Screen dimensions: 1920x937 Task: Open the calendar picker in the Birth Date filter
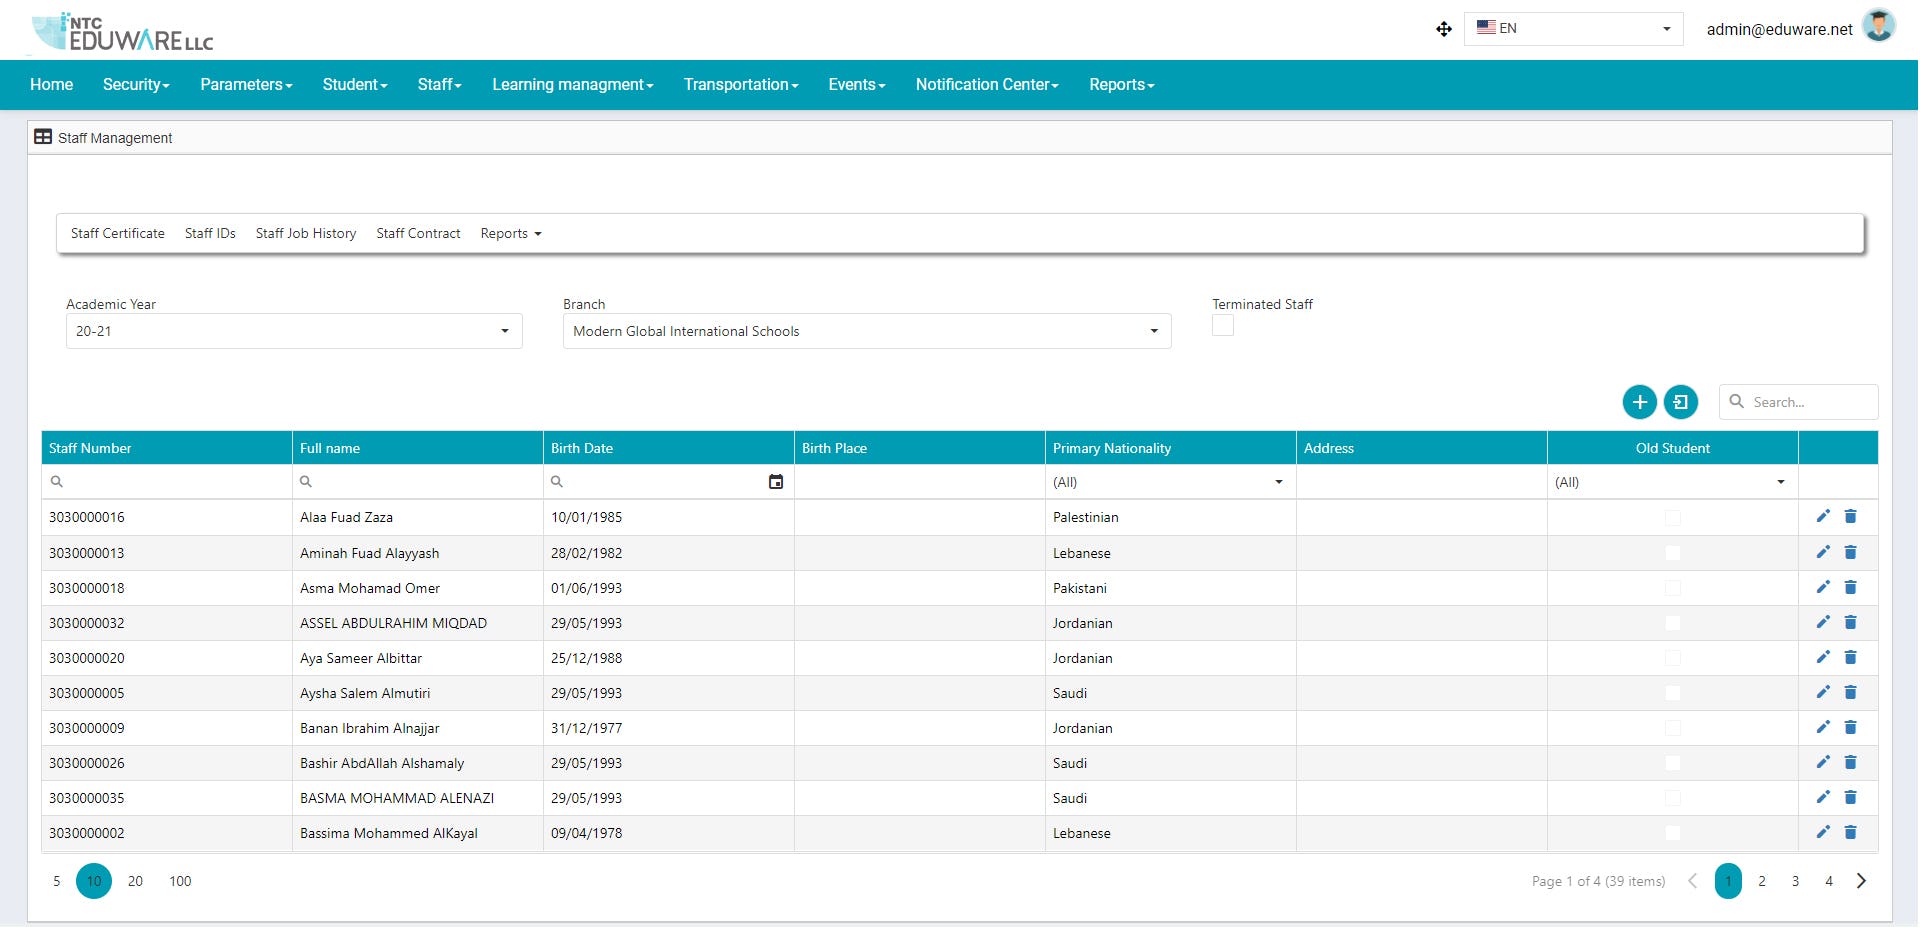[x=777, y=482]
